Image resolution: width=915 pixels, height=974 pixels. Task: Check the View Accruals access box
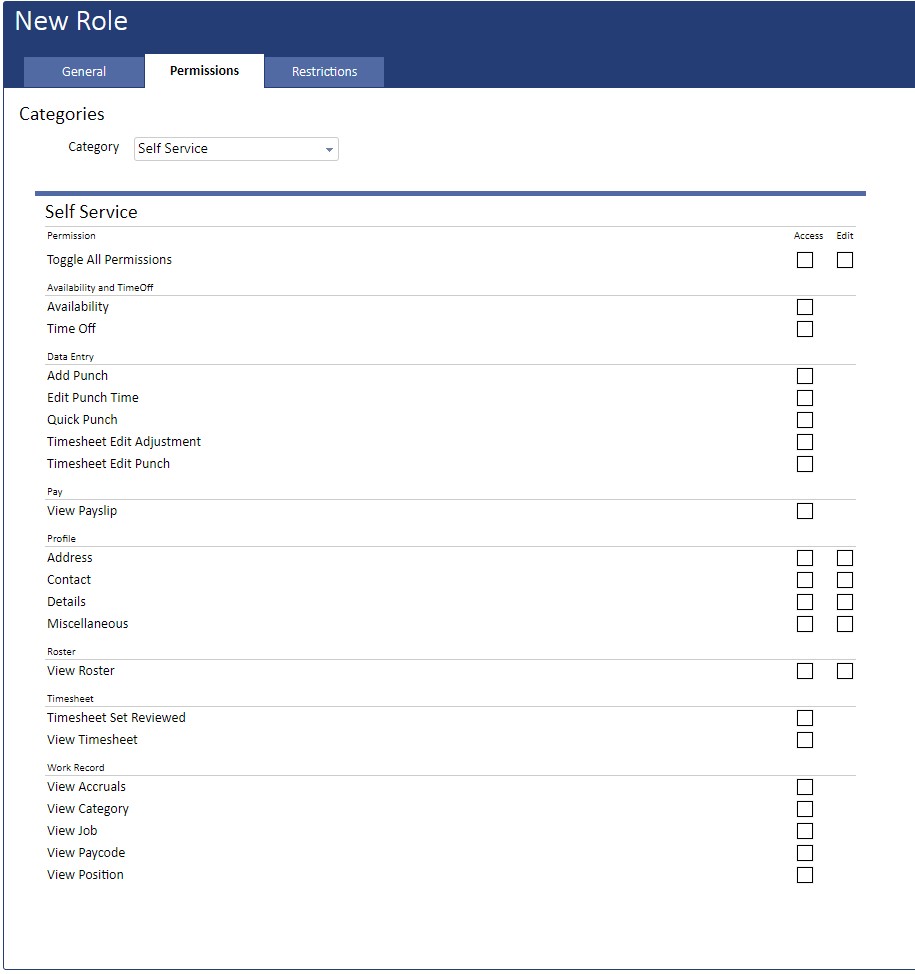pos(804,787)
